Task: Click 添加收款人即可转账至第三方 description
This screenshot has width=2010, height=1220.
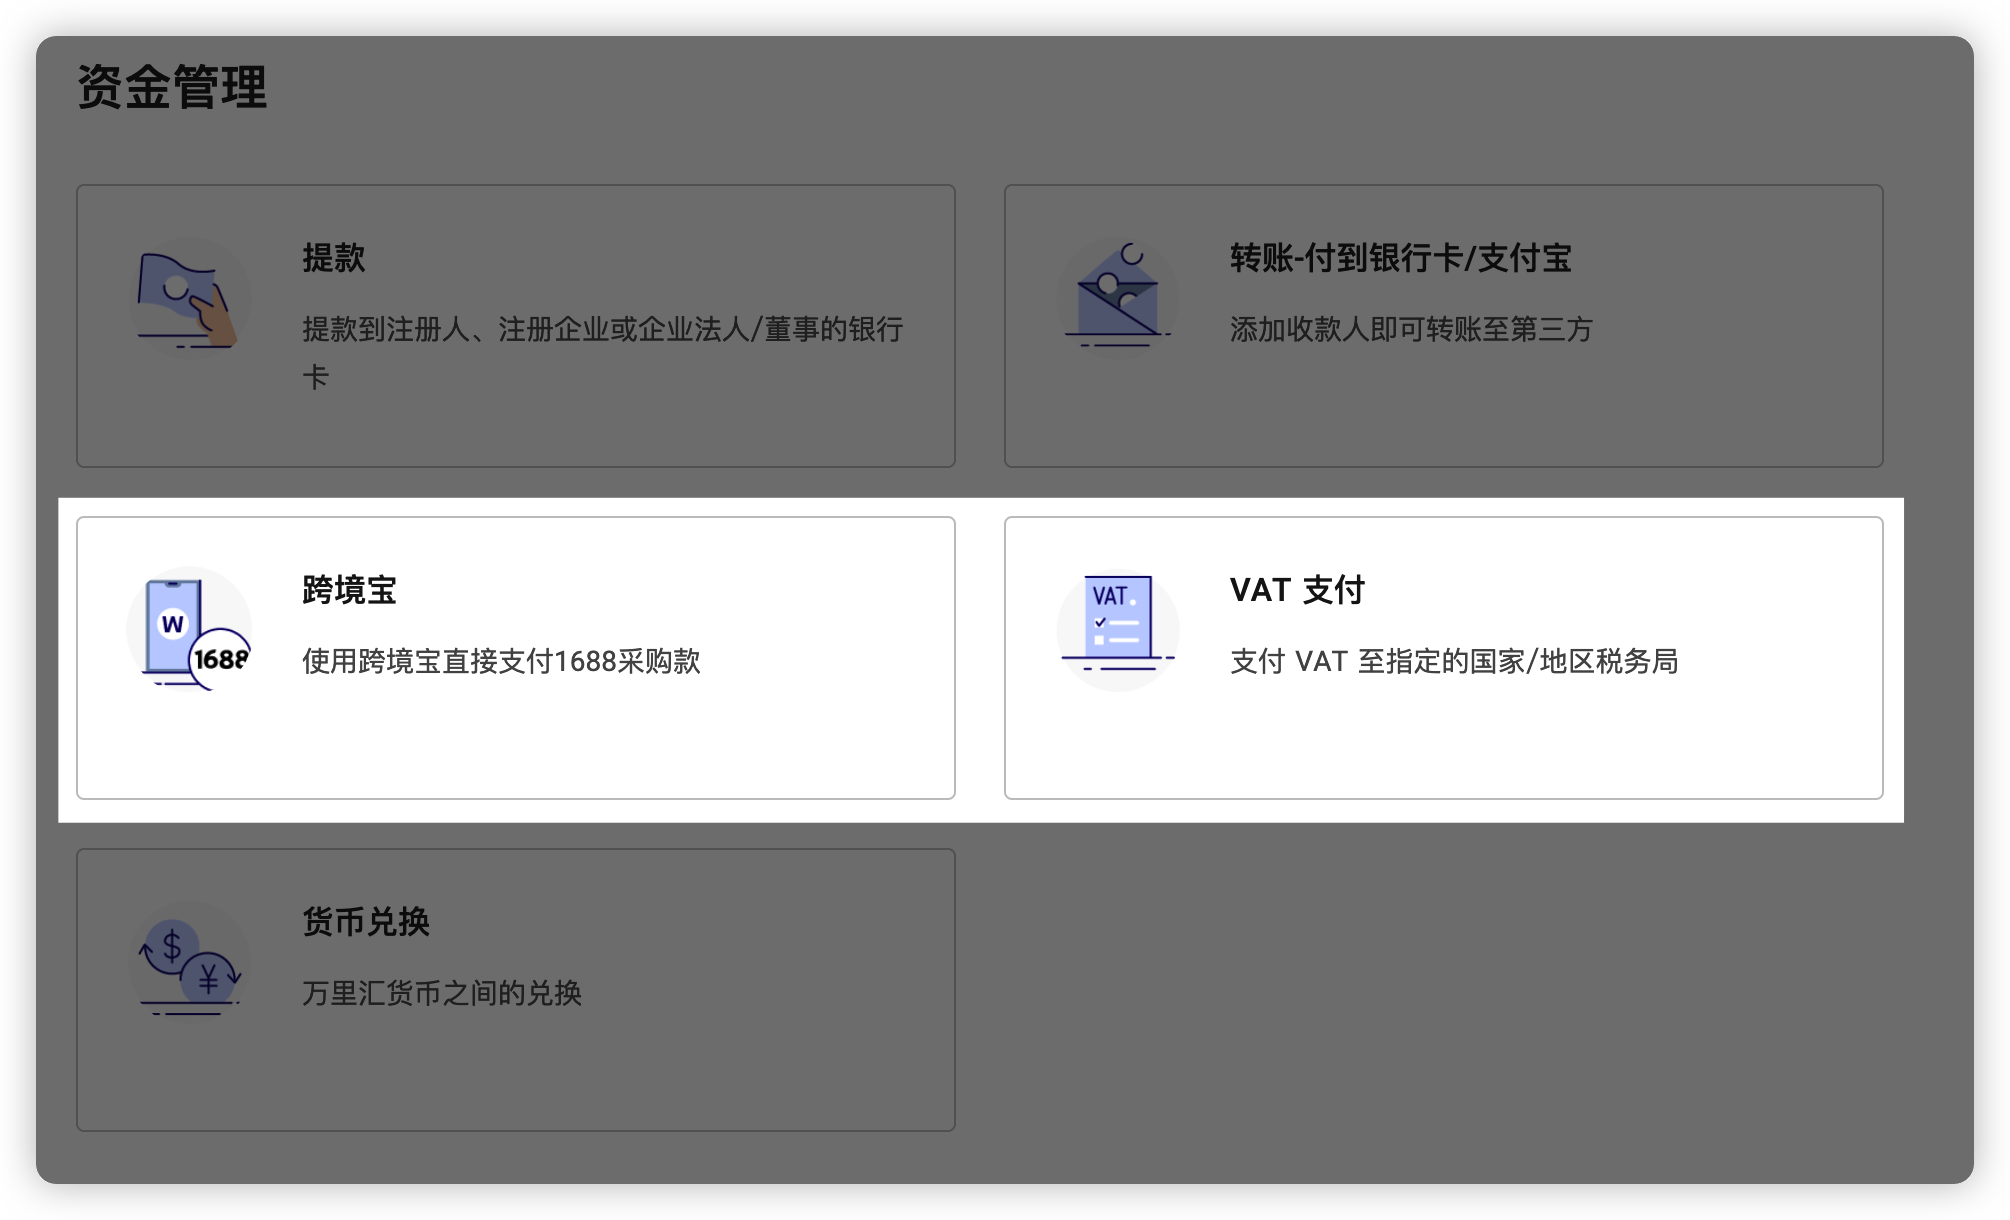Action: tap(1410, 329)
